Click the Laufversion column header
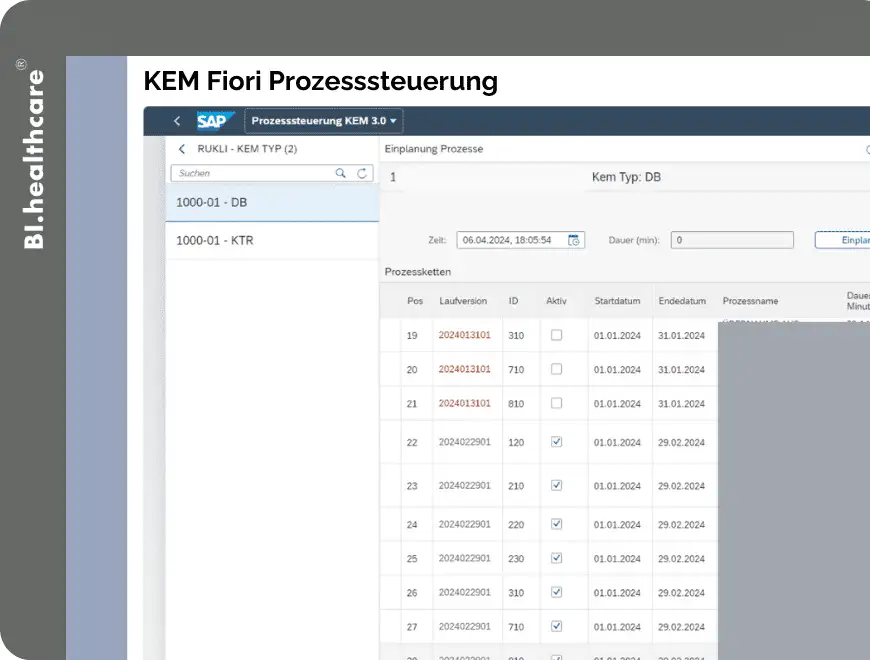870x660 pixels. click(x=463, y=301)
